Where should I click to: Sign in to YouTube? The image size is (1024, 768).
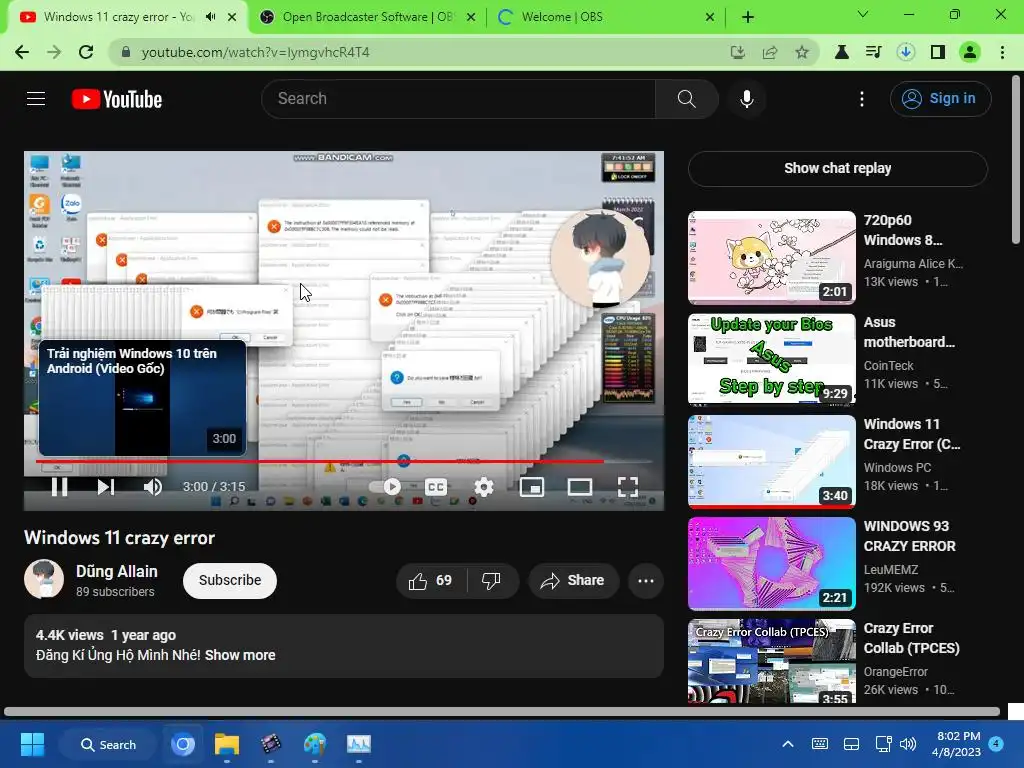tap(940, 99)
